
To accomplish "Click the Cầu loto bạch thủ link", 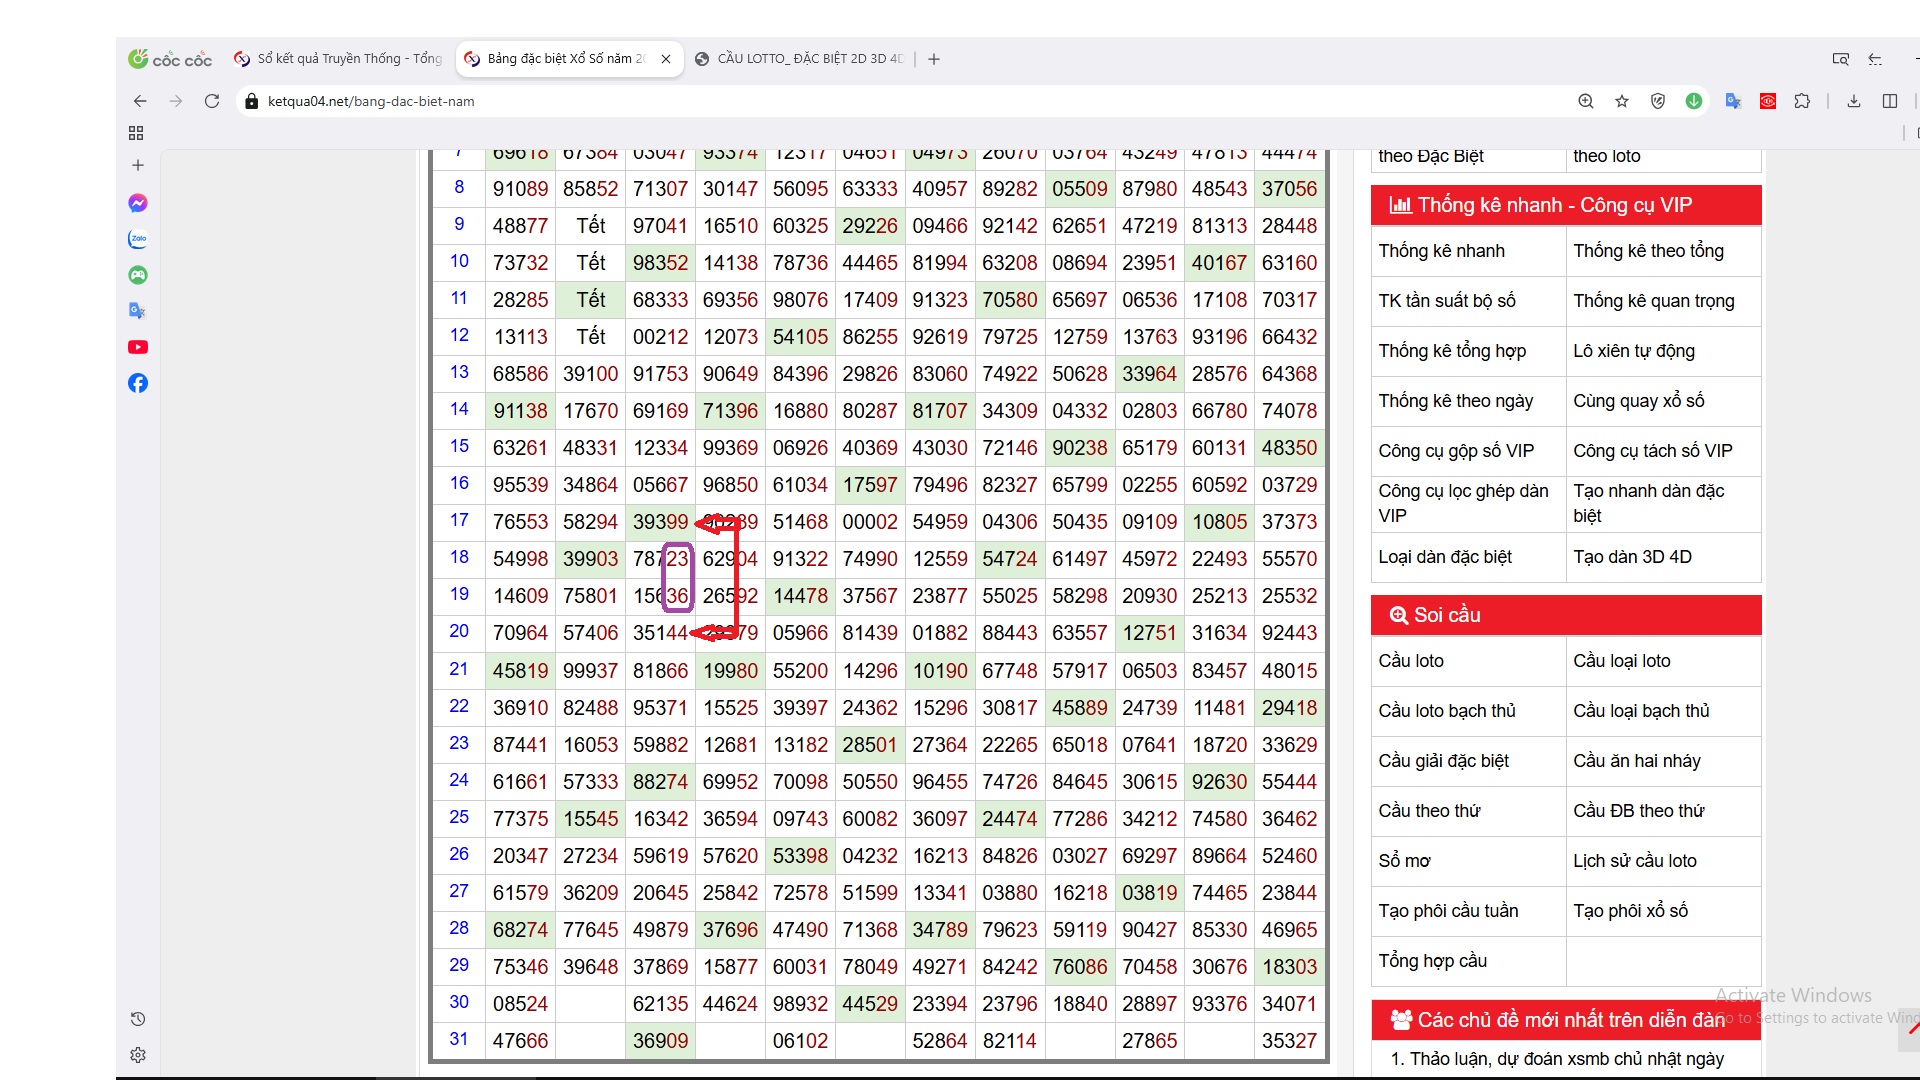I will point(1447,711).
